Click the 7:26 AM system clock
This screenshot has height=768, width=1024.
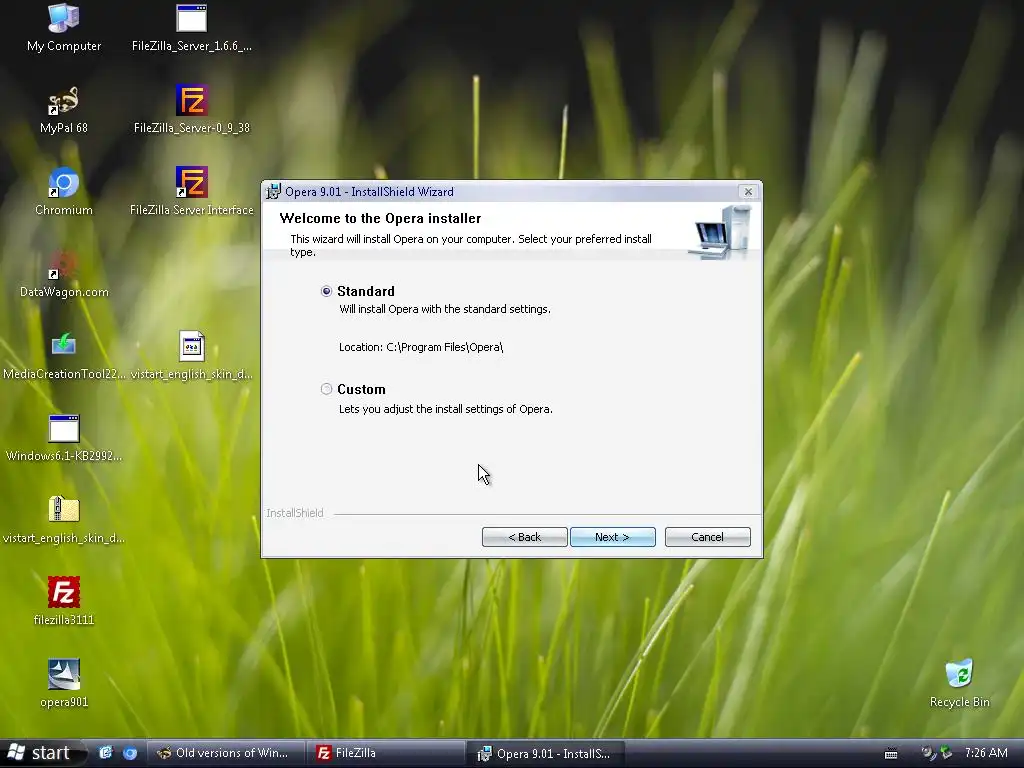[x=985, y=753]
